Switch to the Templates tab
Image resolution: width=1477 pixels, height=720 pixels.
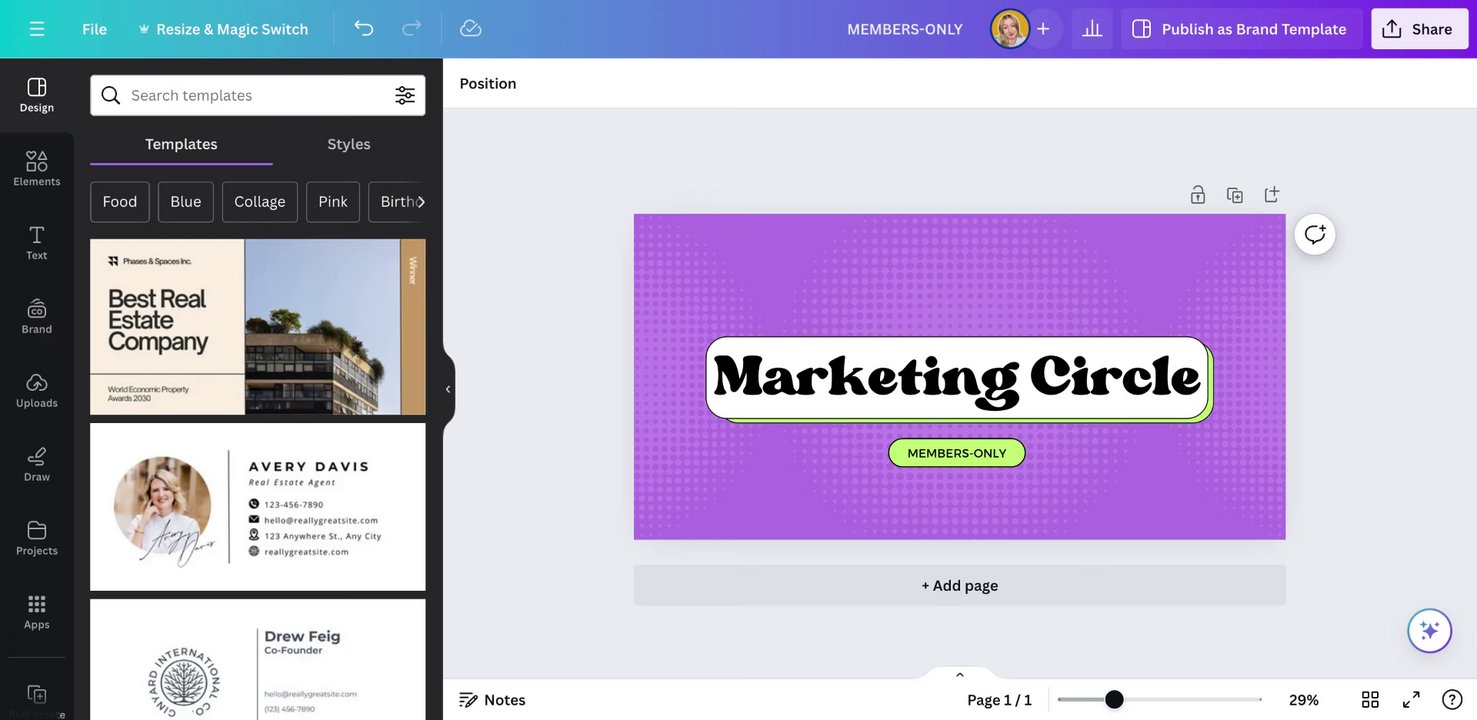tap(181, 144)
